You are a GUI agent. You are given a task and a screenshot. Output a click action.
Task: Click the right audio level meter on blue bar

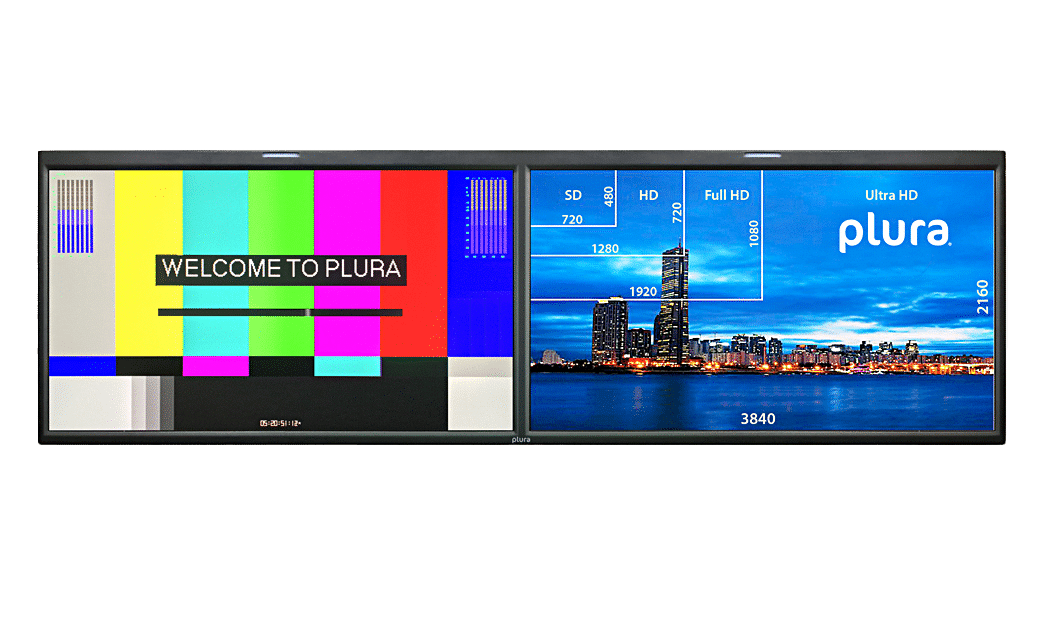coord(490,216)
